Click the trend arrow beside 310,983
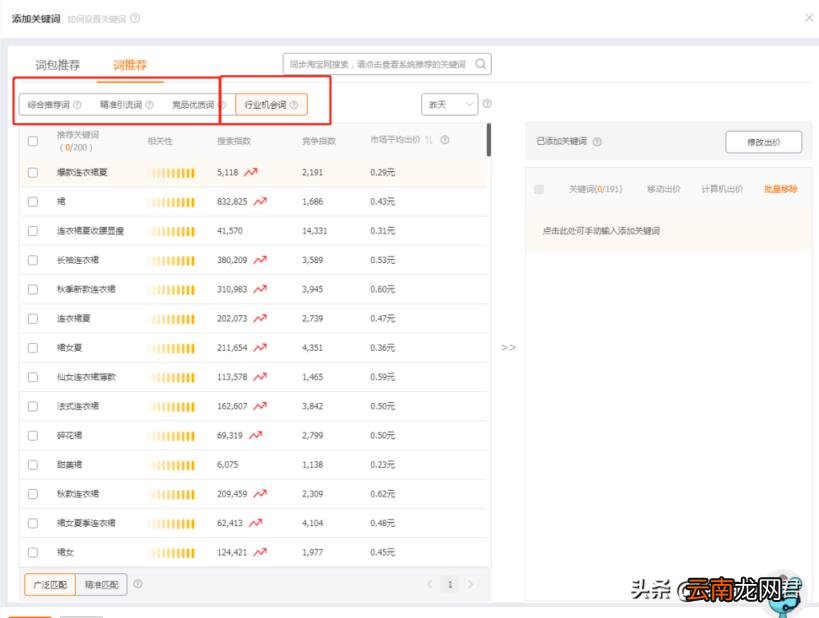 tap(260, 289)
